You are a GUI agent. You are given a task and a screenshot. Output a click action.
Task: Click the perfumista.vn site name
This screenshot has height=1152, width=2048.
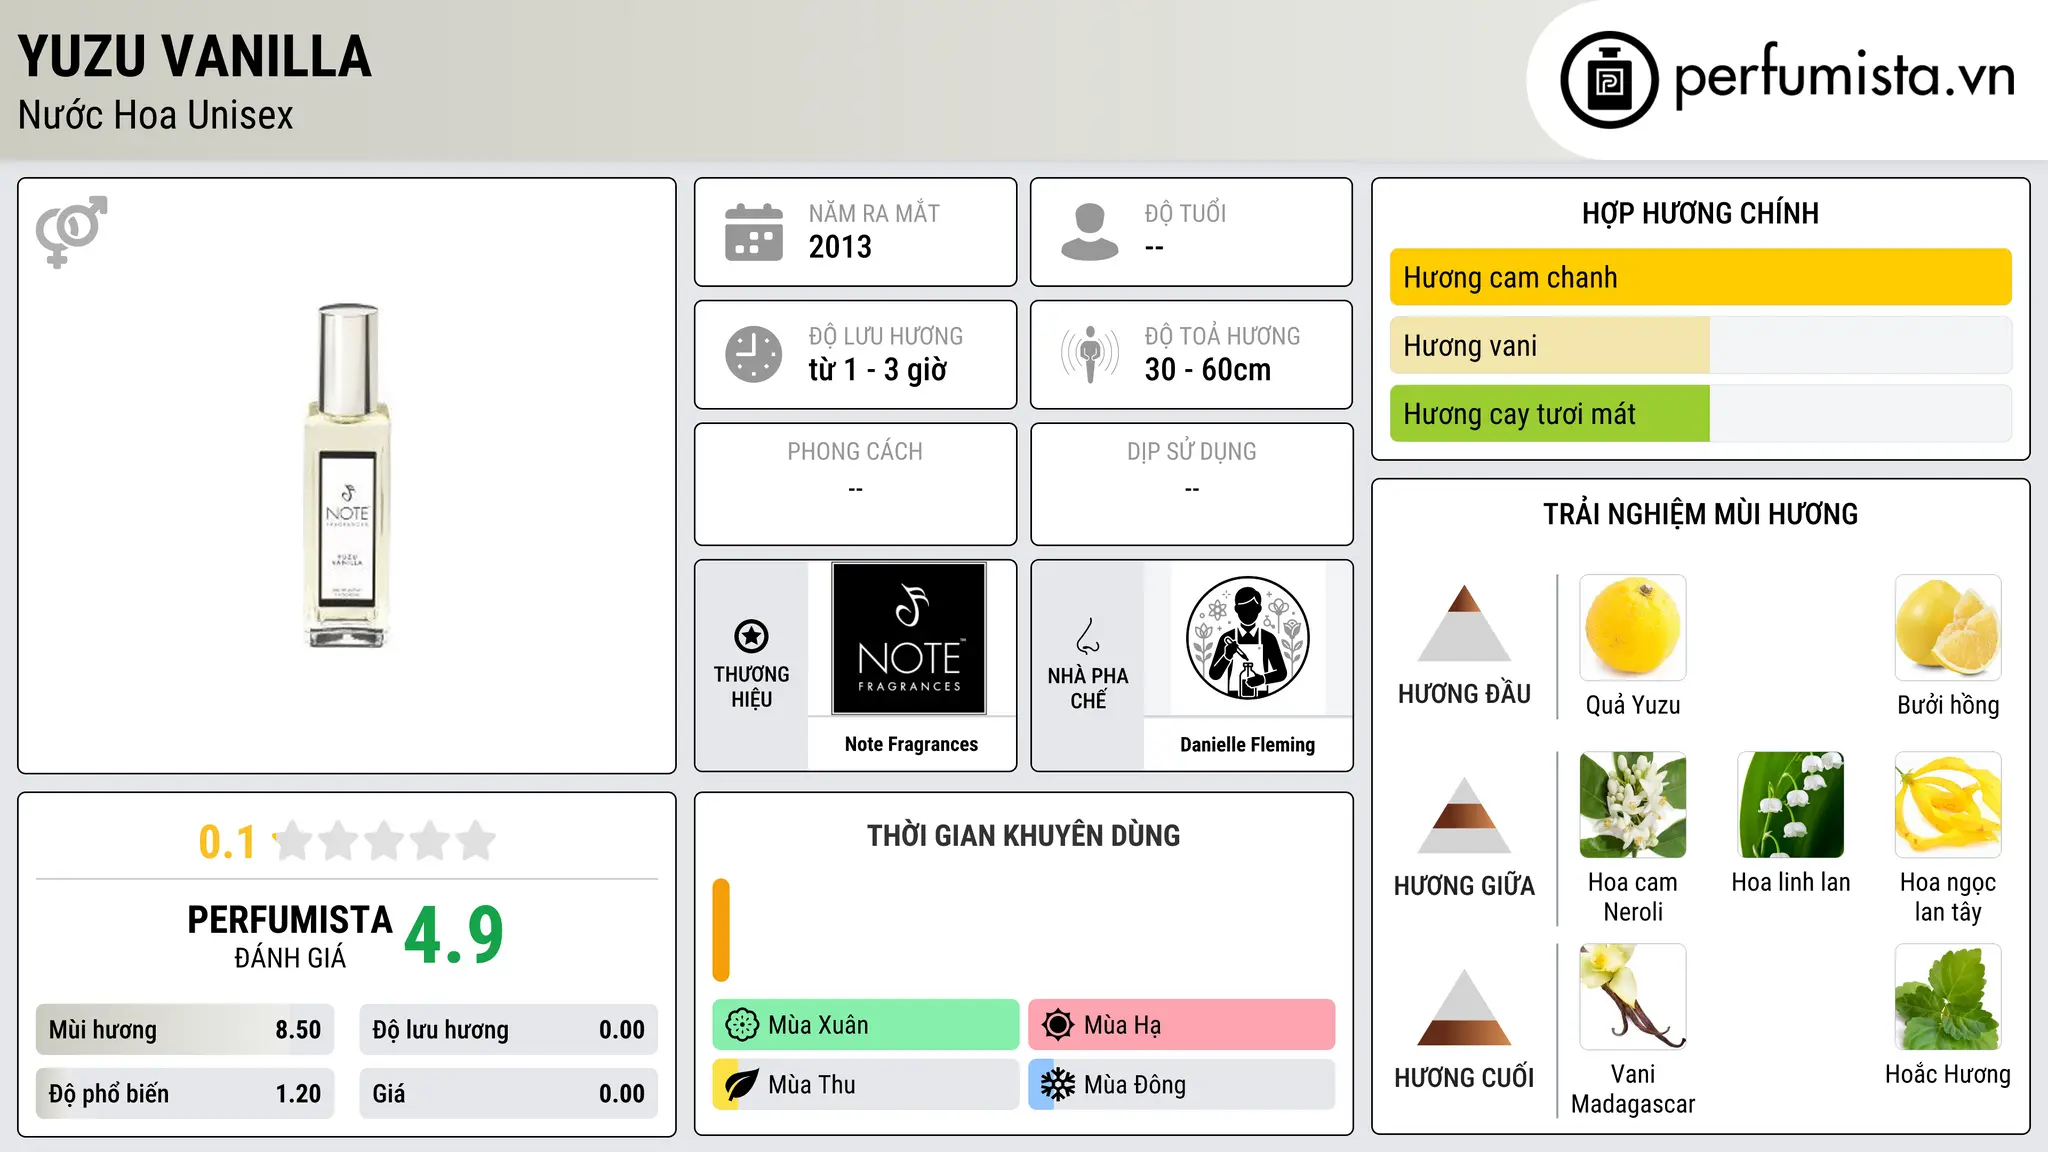pos(1844,76)
